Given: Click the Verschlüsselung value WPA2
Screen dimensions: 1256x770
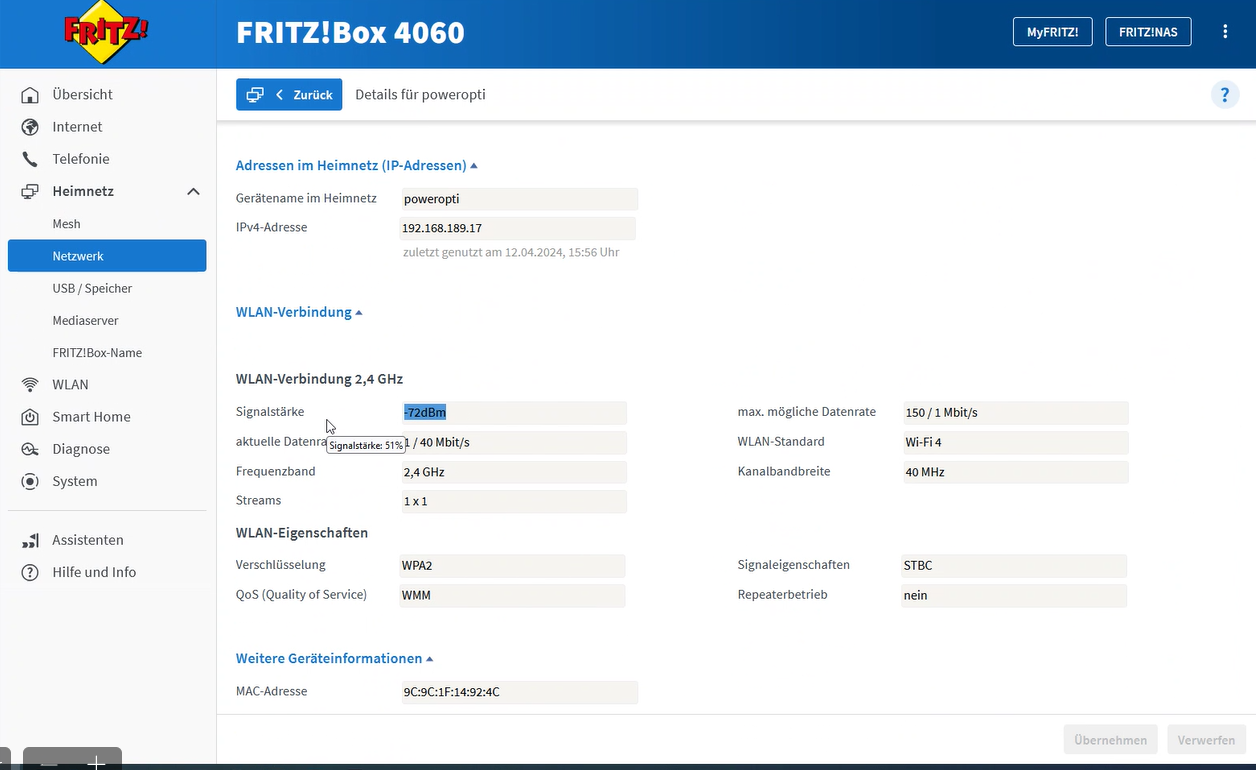Looking at the screenshot, I should coord(512,566).
